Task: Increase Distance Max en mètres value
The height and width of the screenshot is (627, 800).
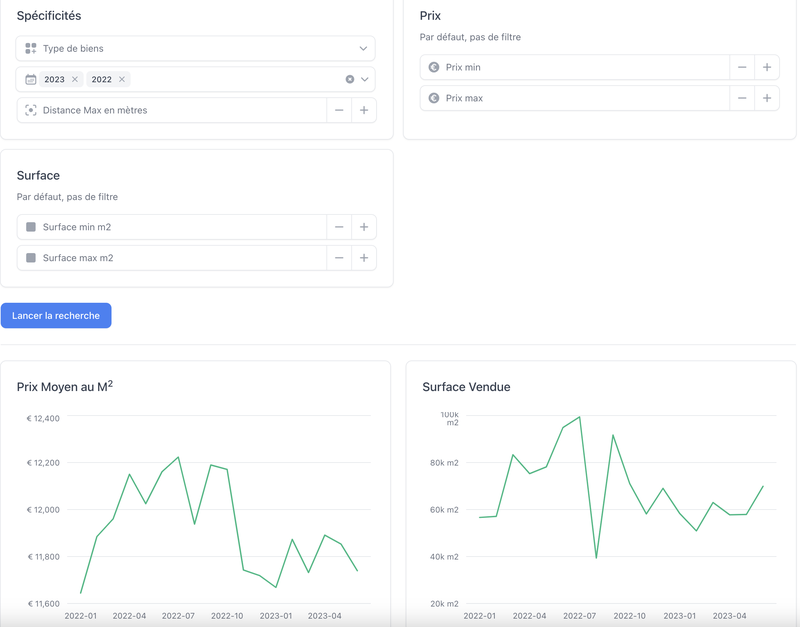Action: coord(364,110)
